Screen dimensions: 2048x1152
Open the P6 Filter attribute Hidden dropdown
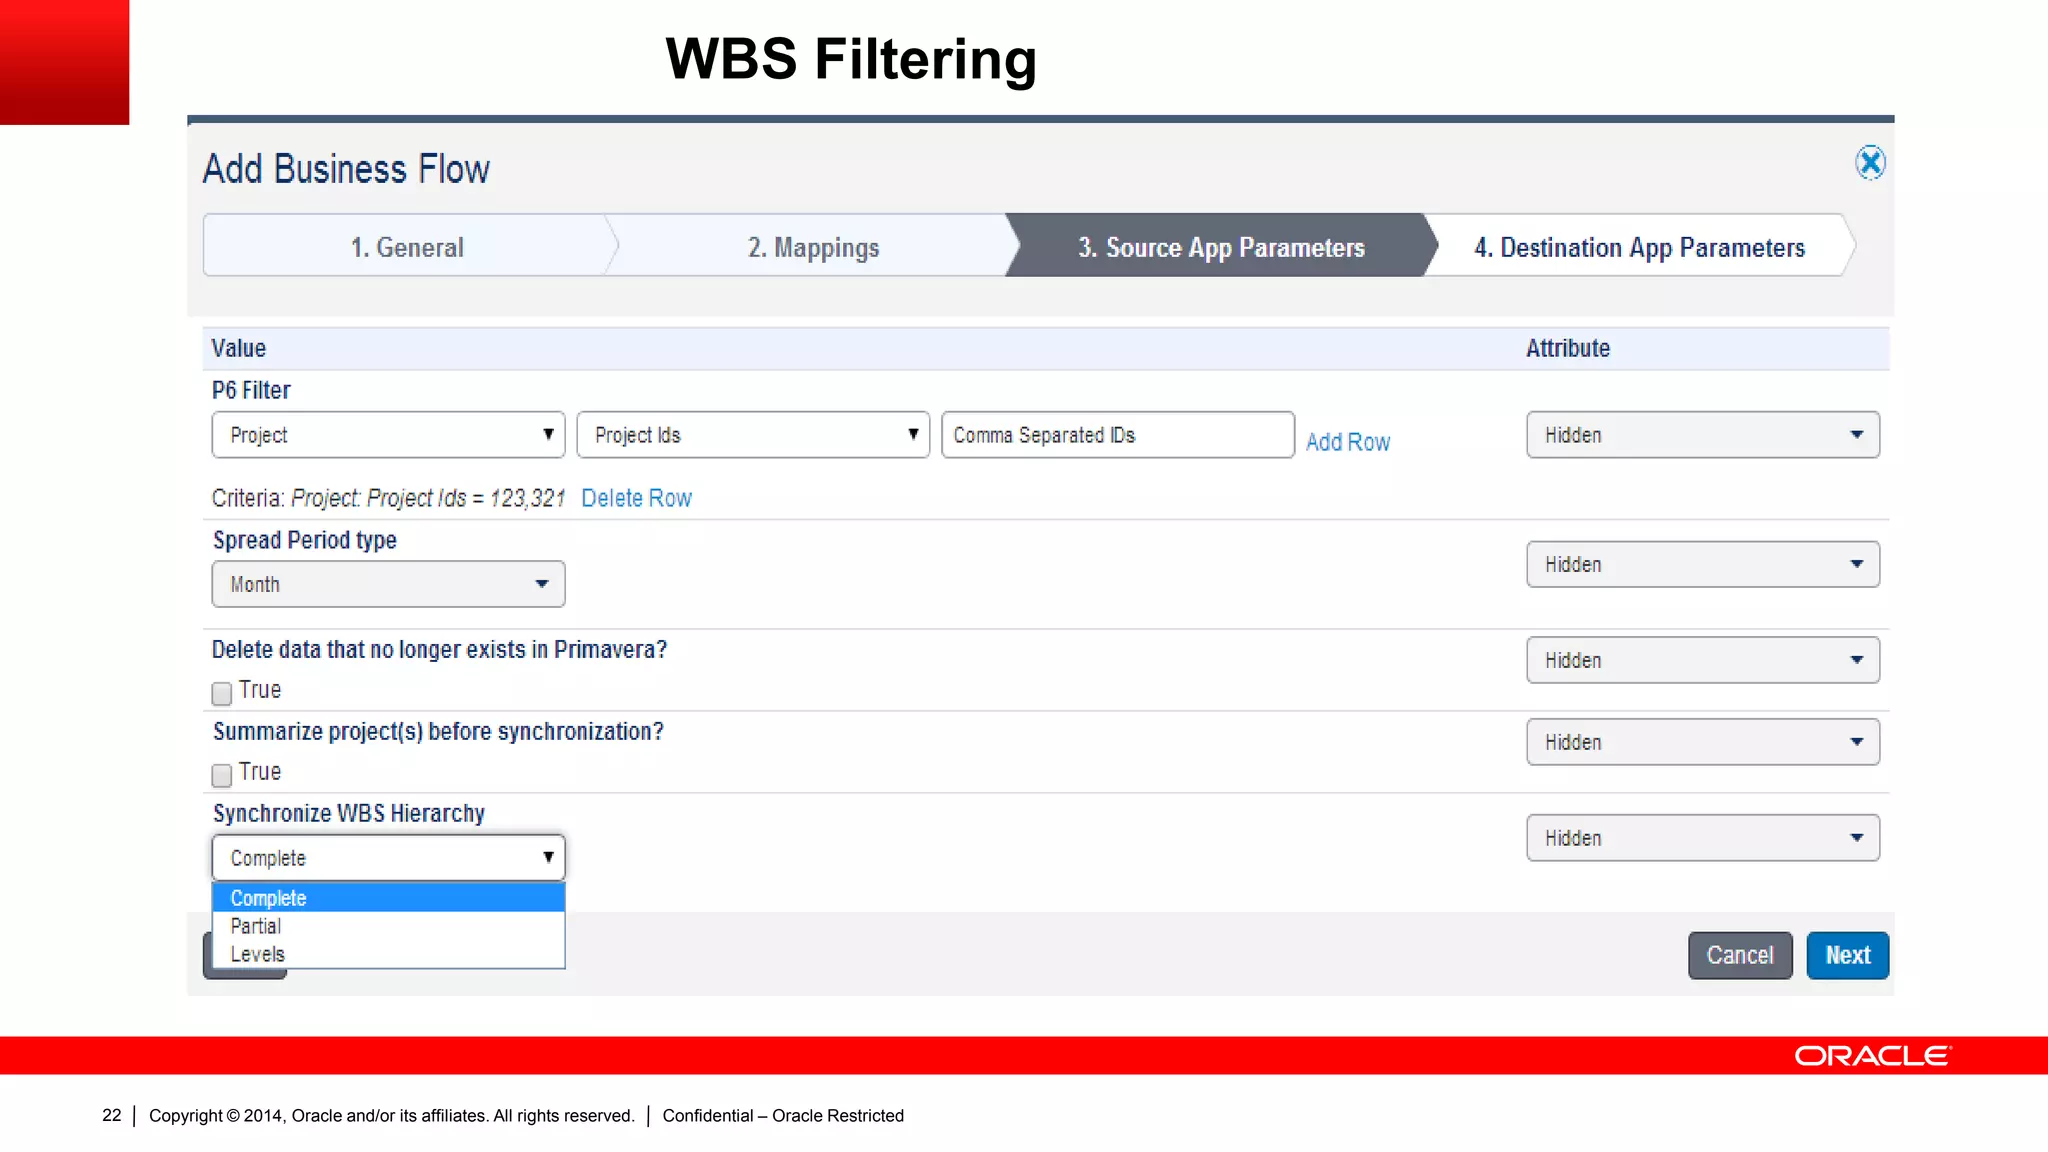click(1703, 435)
